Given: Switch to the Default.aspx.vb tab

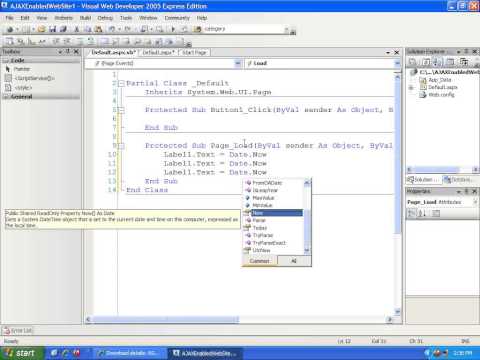Looking at the screenshot, I should coord(113,52).
